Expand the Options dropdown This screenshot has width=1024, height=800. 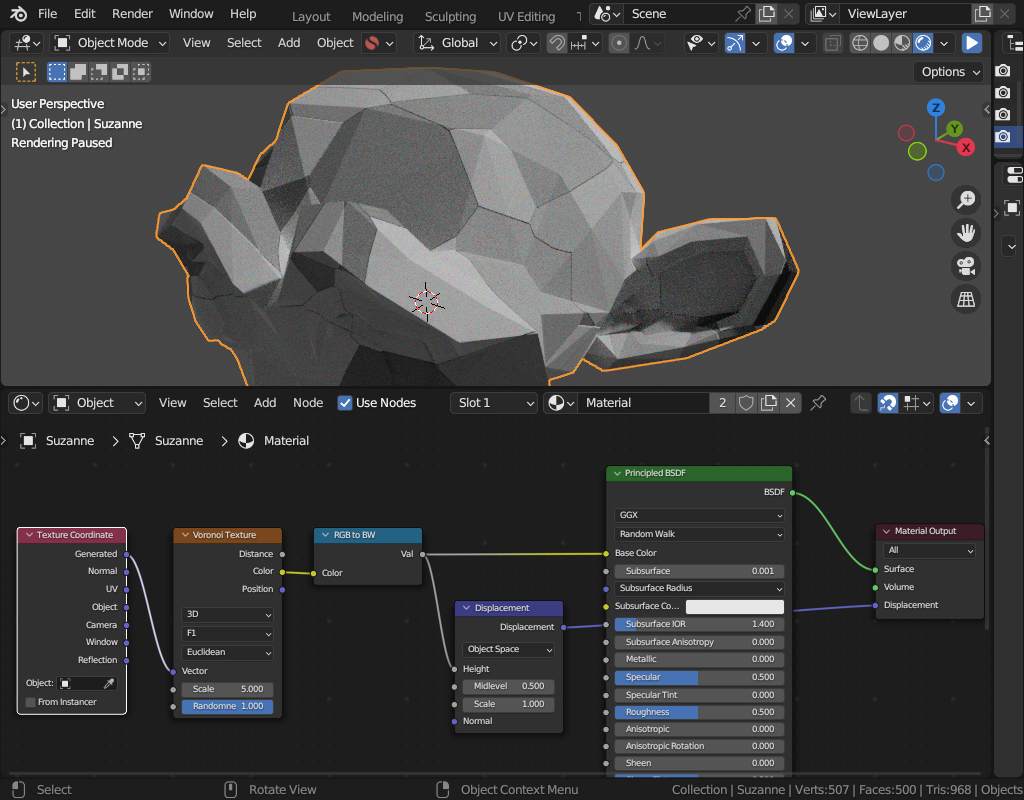pyautogui.click(x=949, y=72)
